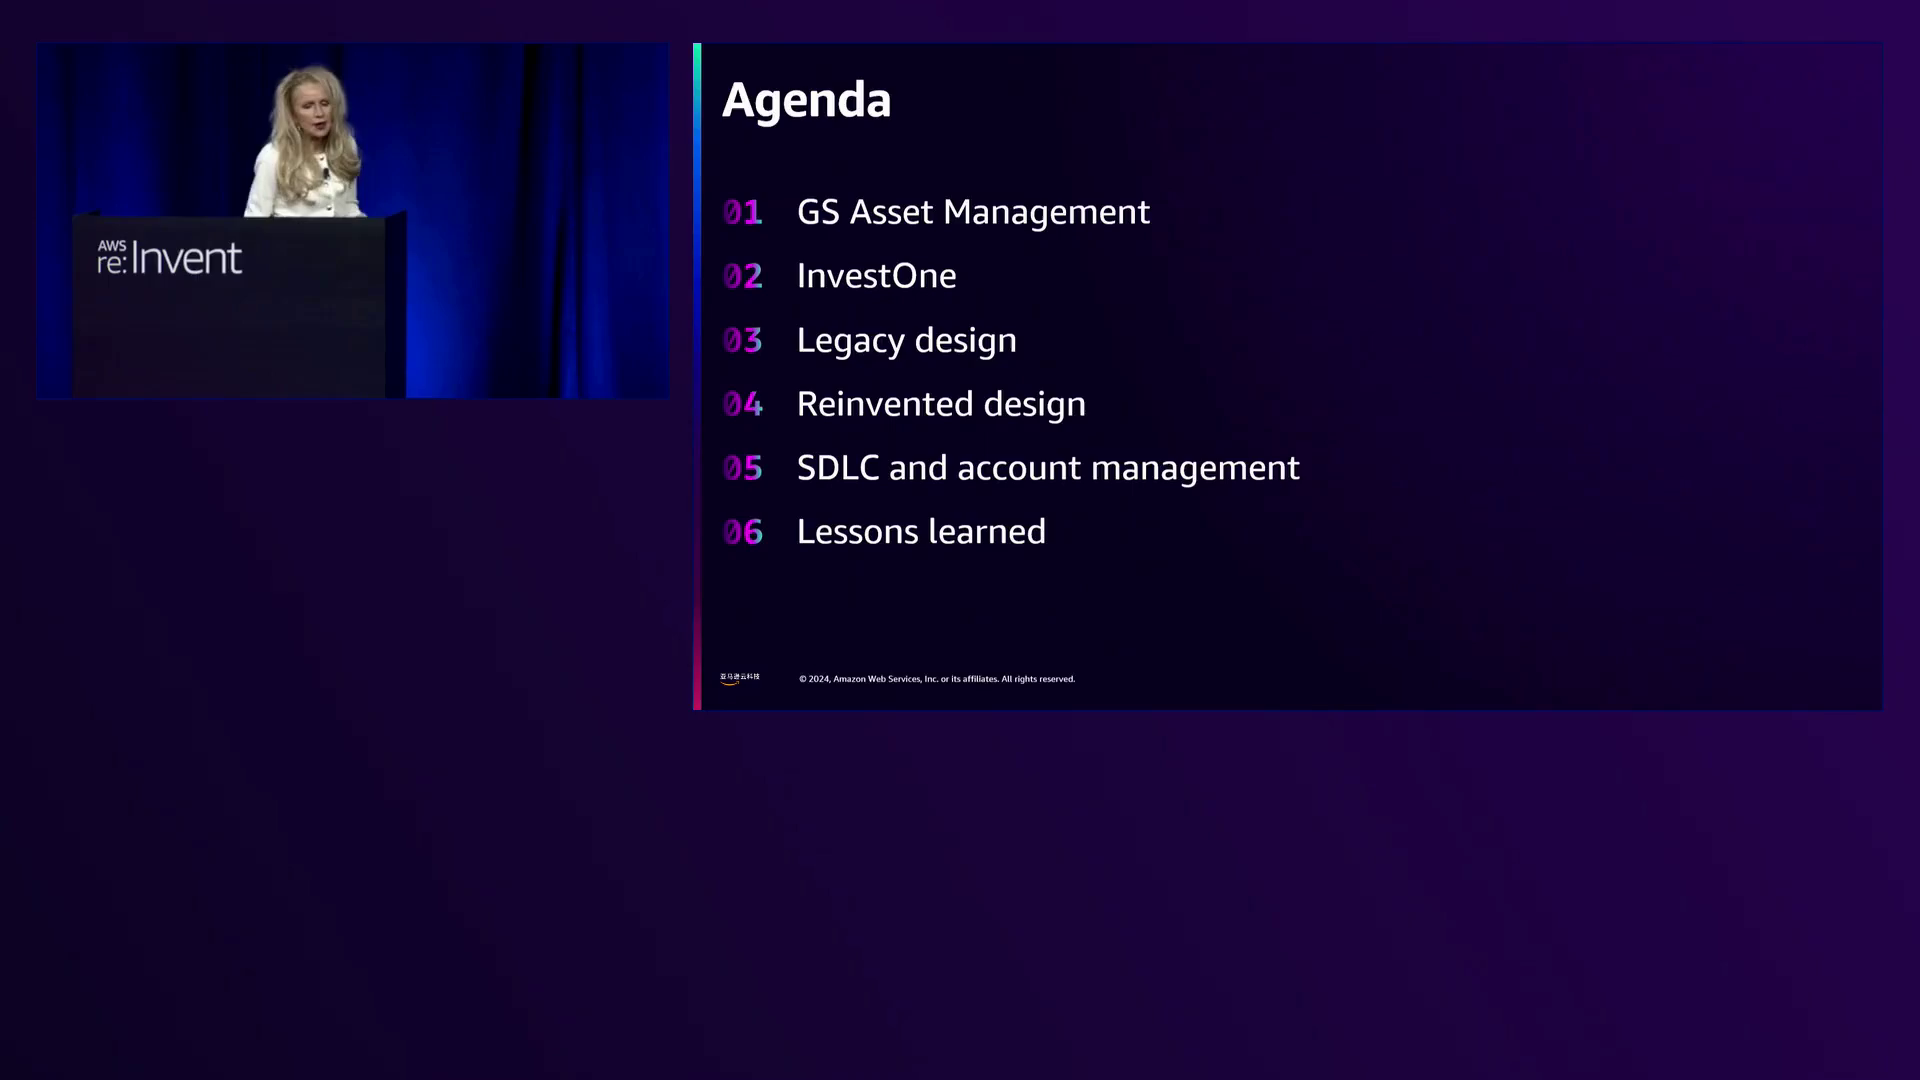Click the copyright notice text

[936, 679]
